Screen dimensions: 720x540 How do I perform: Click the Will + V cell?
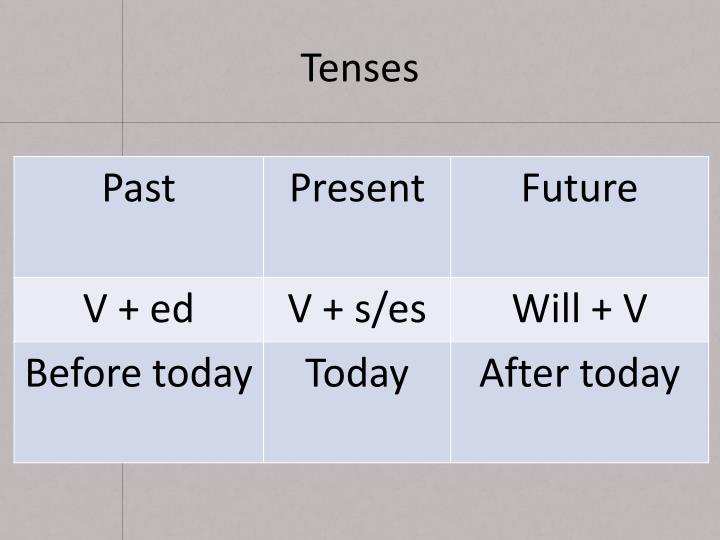(579, 309)
